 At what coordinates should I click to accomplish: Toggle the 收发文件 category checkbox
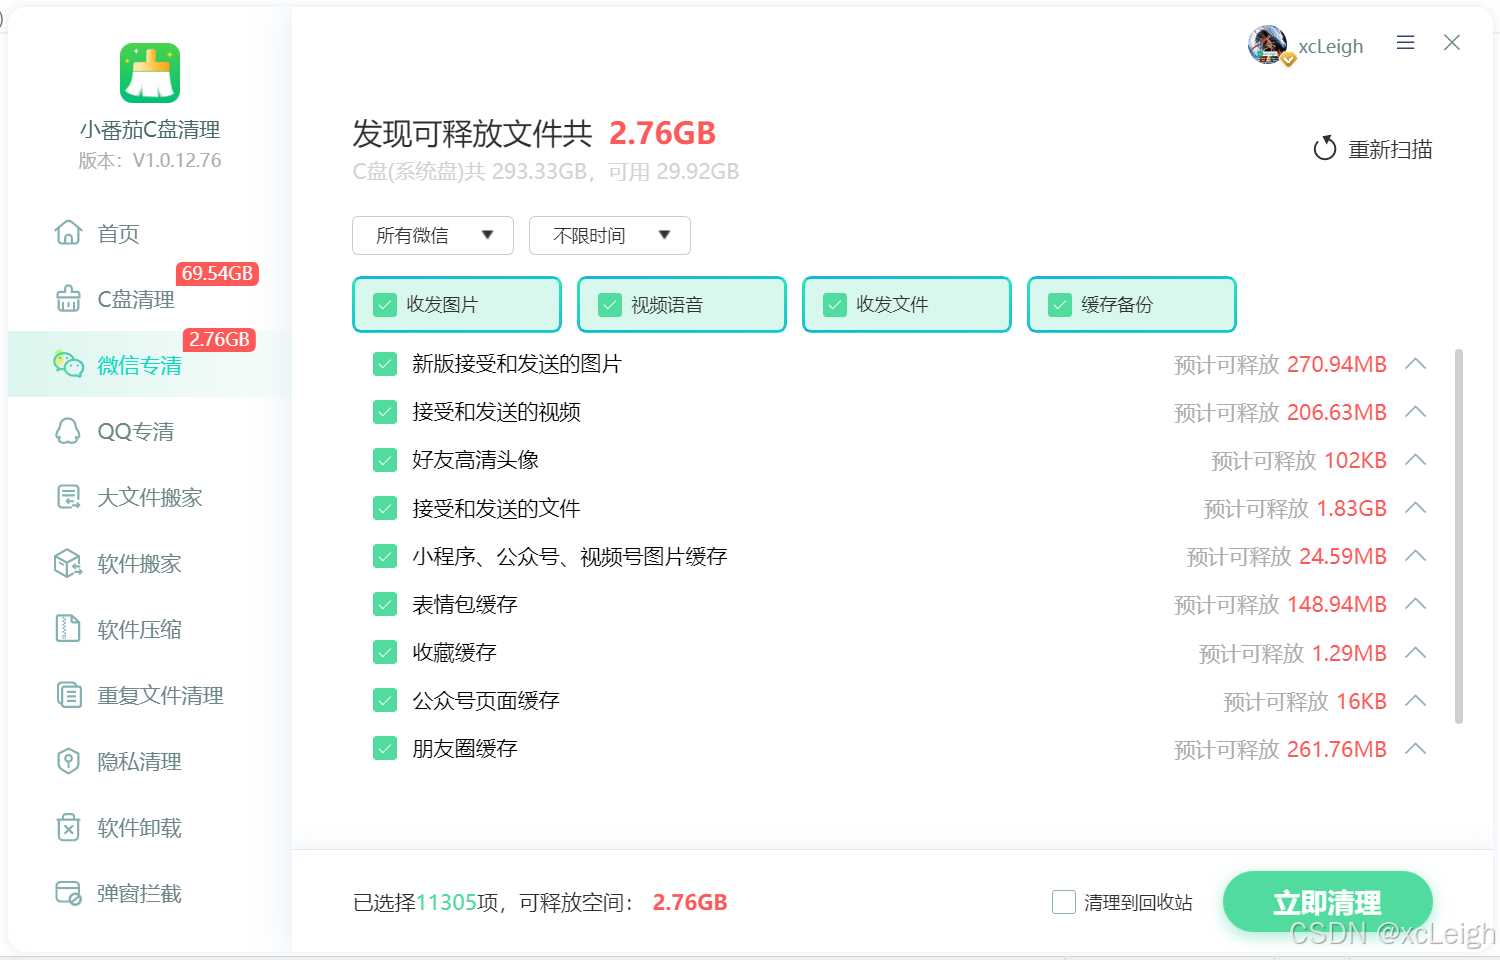click(835, 305)
